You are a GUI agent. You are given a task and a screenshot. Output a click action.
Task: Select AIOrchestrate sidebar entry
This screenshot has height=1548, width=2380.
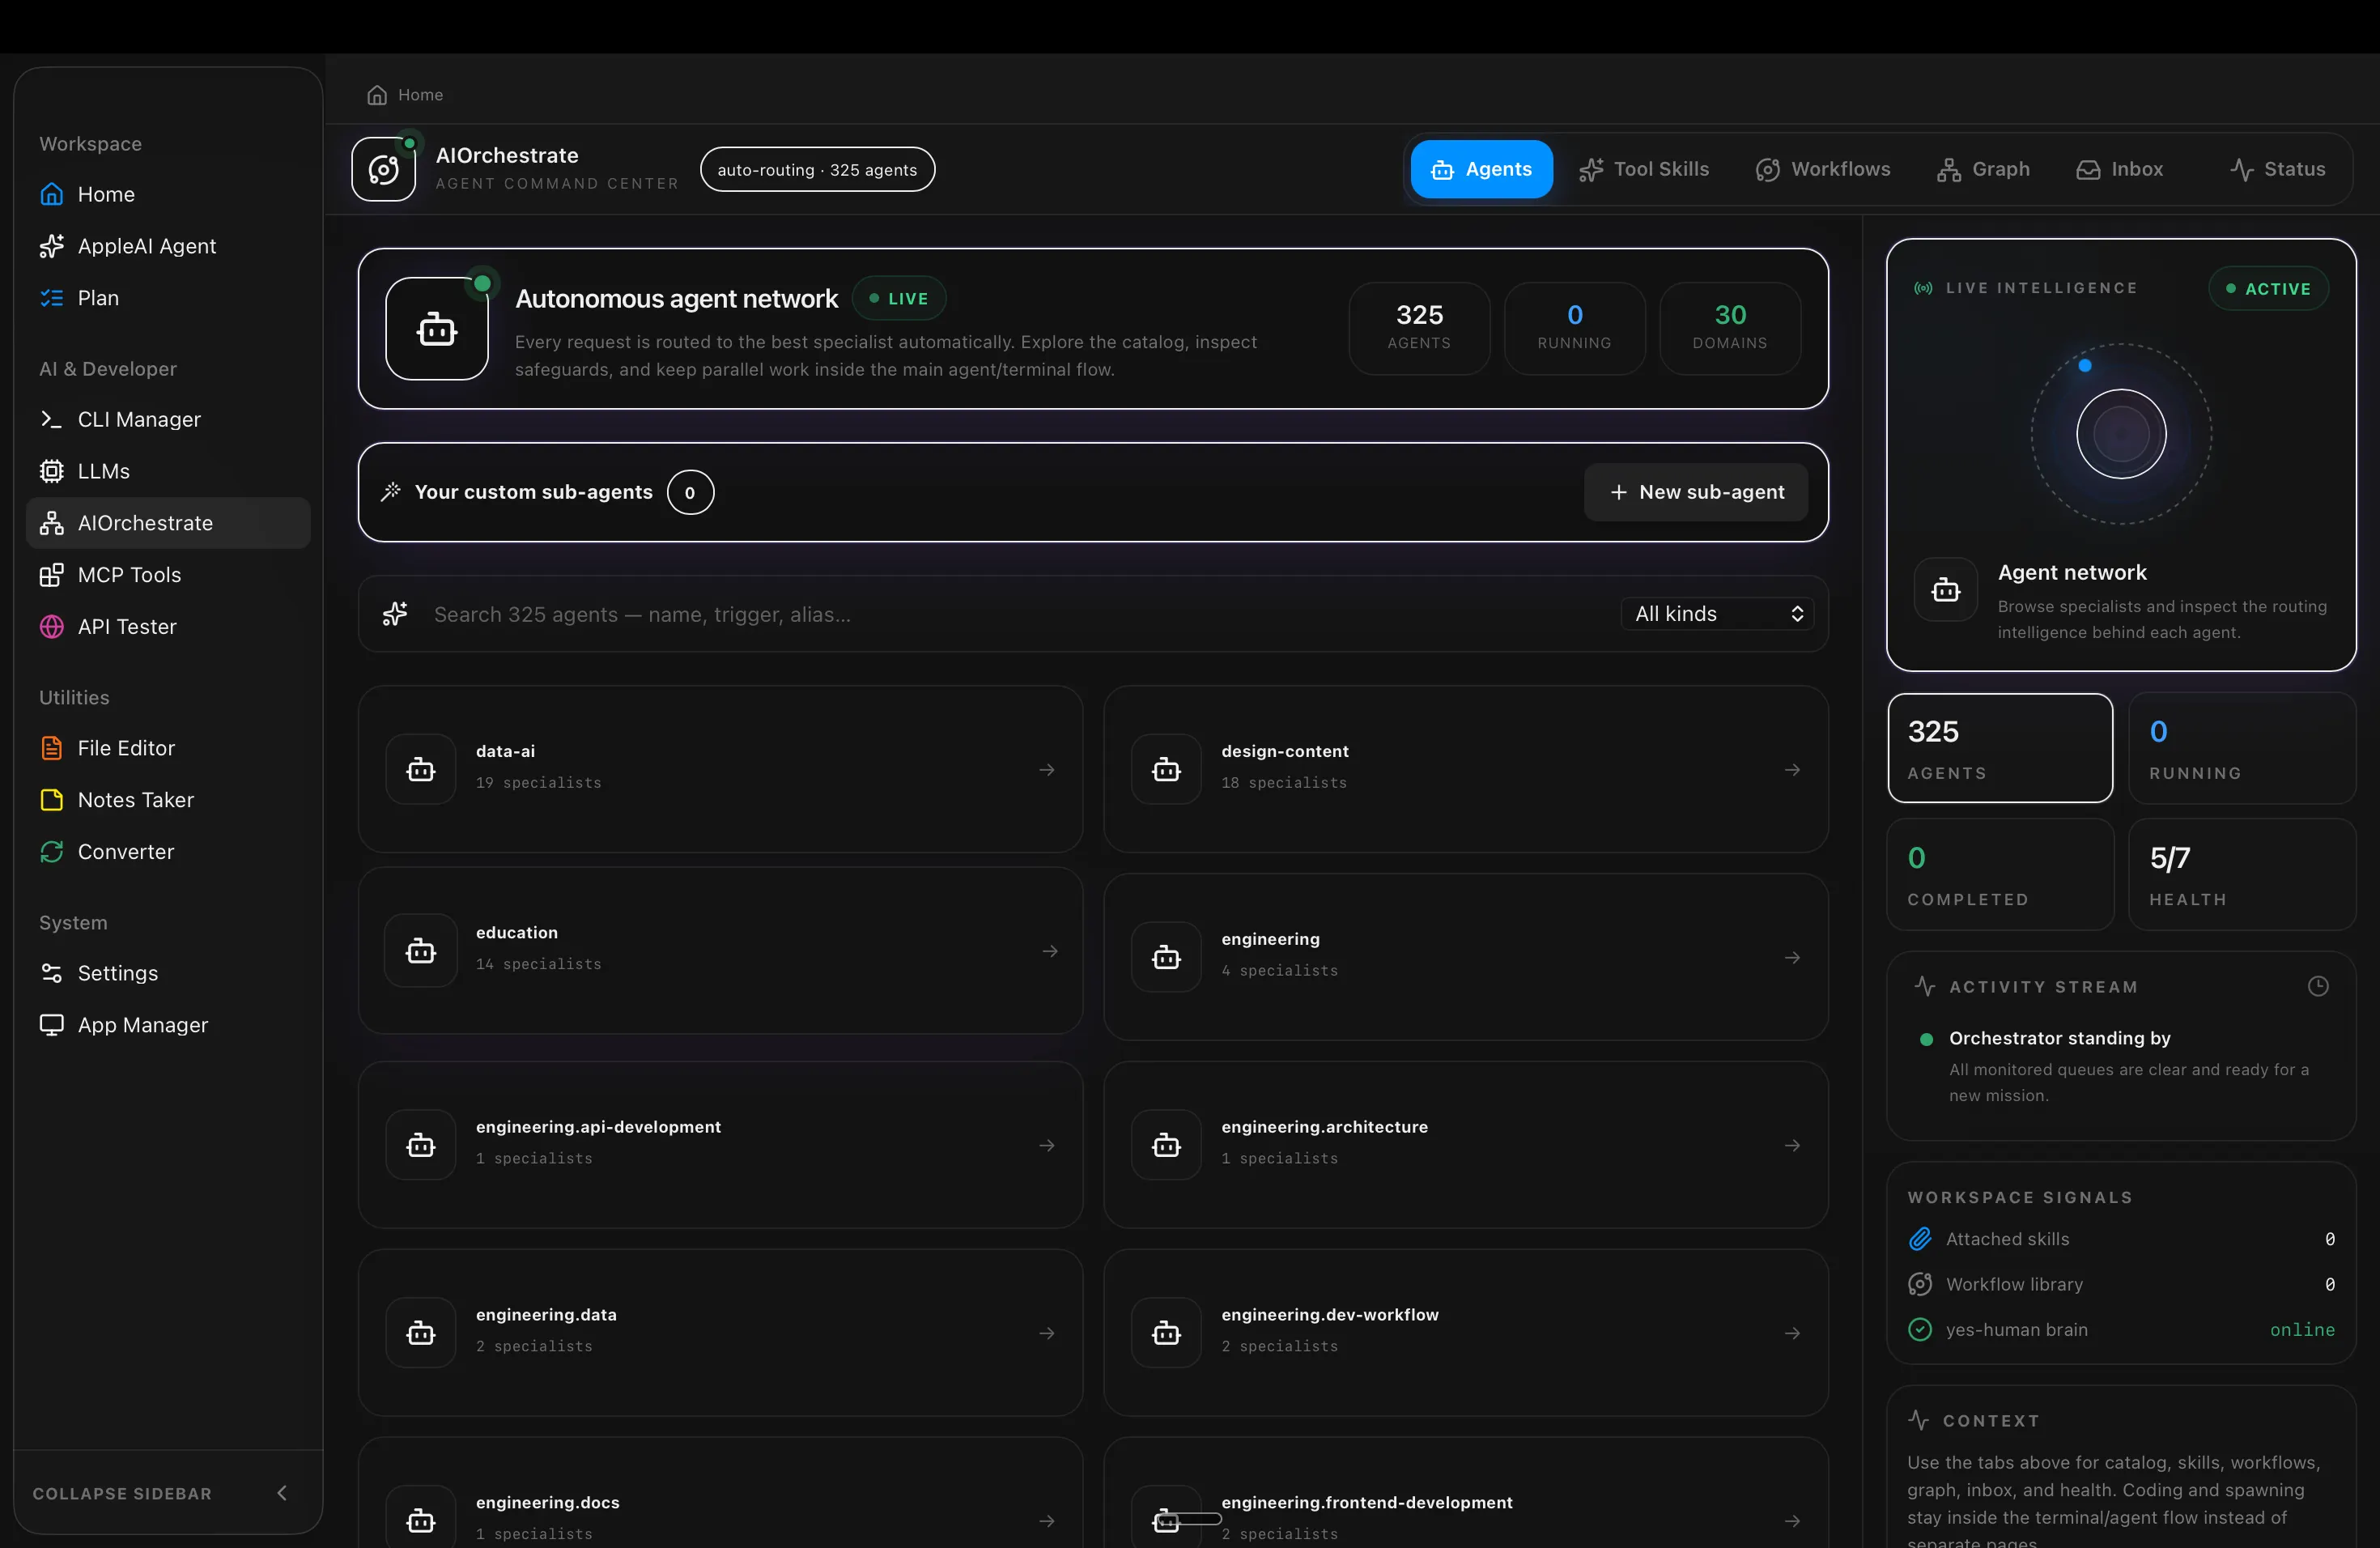(x=167, y=523)
